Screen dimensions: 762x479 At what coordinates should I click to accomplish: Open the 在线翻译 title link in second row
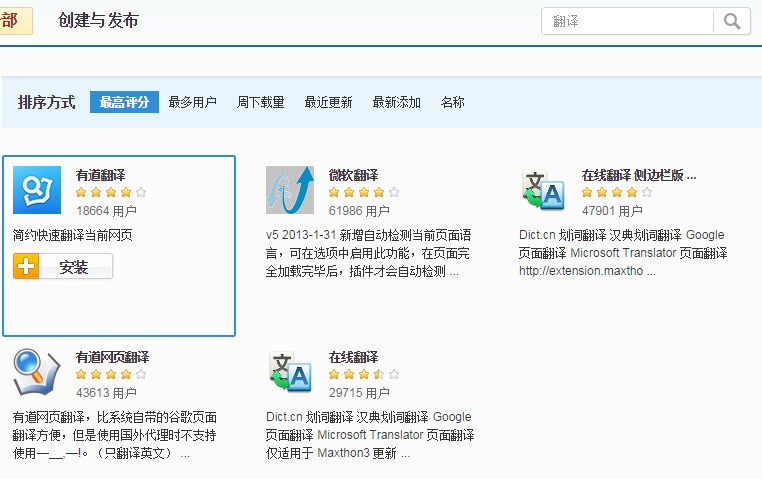pos(353,357)
